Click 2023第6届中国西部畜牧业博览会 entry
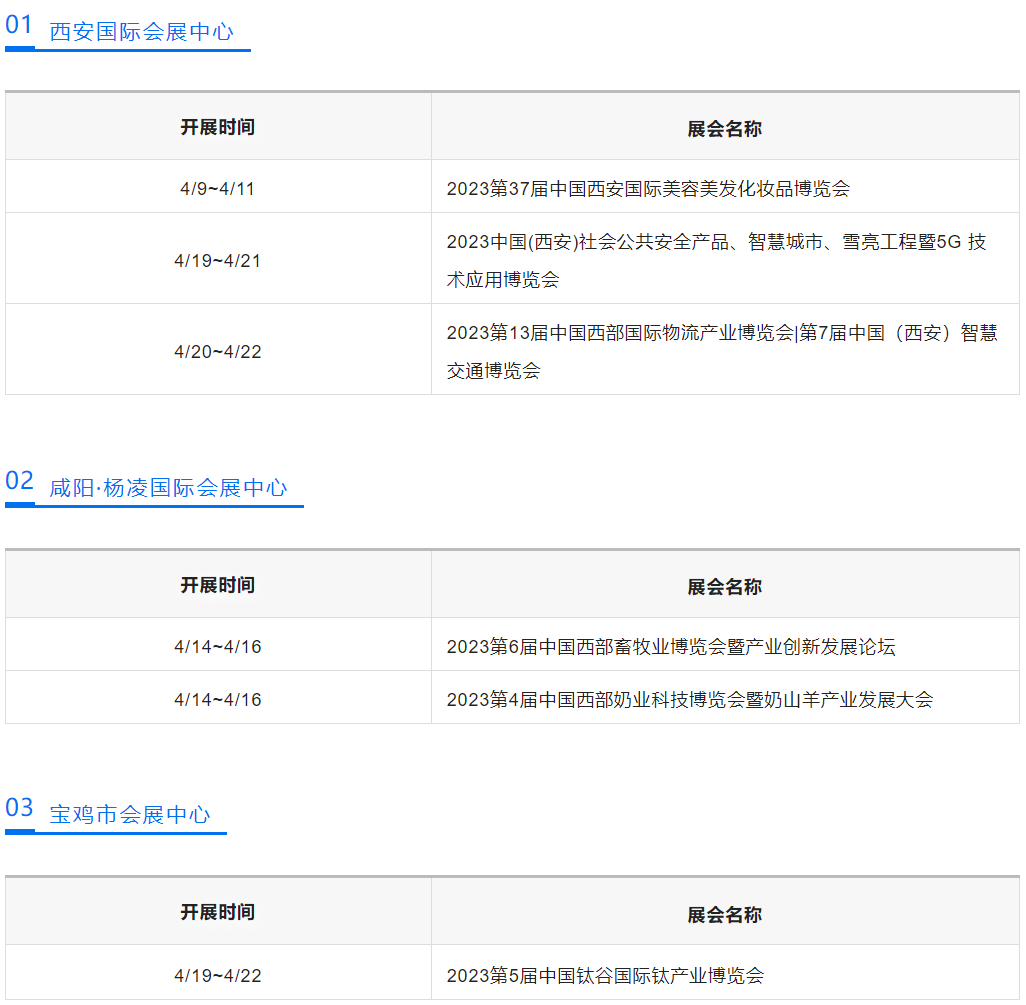Viewport: 1026px width, 1005px height. [x=671, y=647]
